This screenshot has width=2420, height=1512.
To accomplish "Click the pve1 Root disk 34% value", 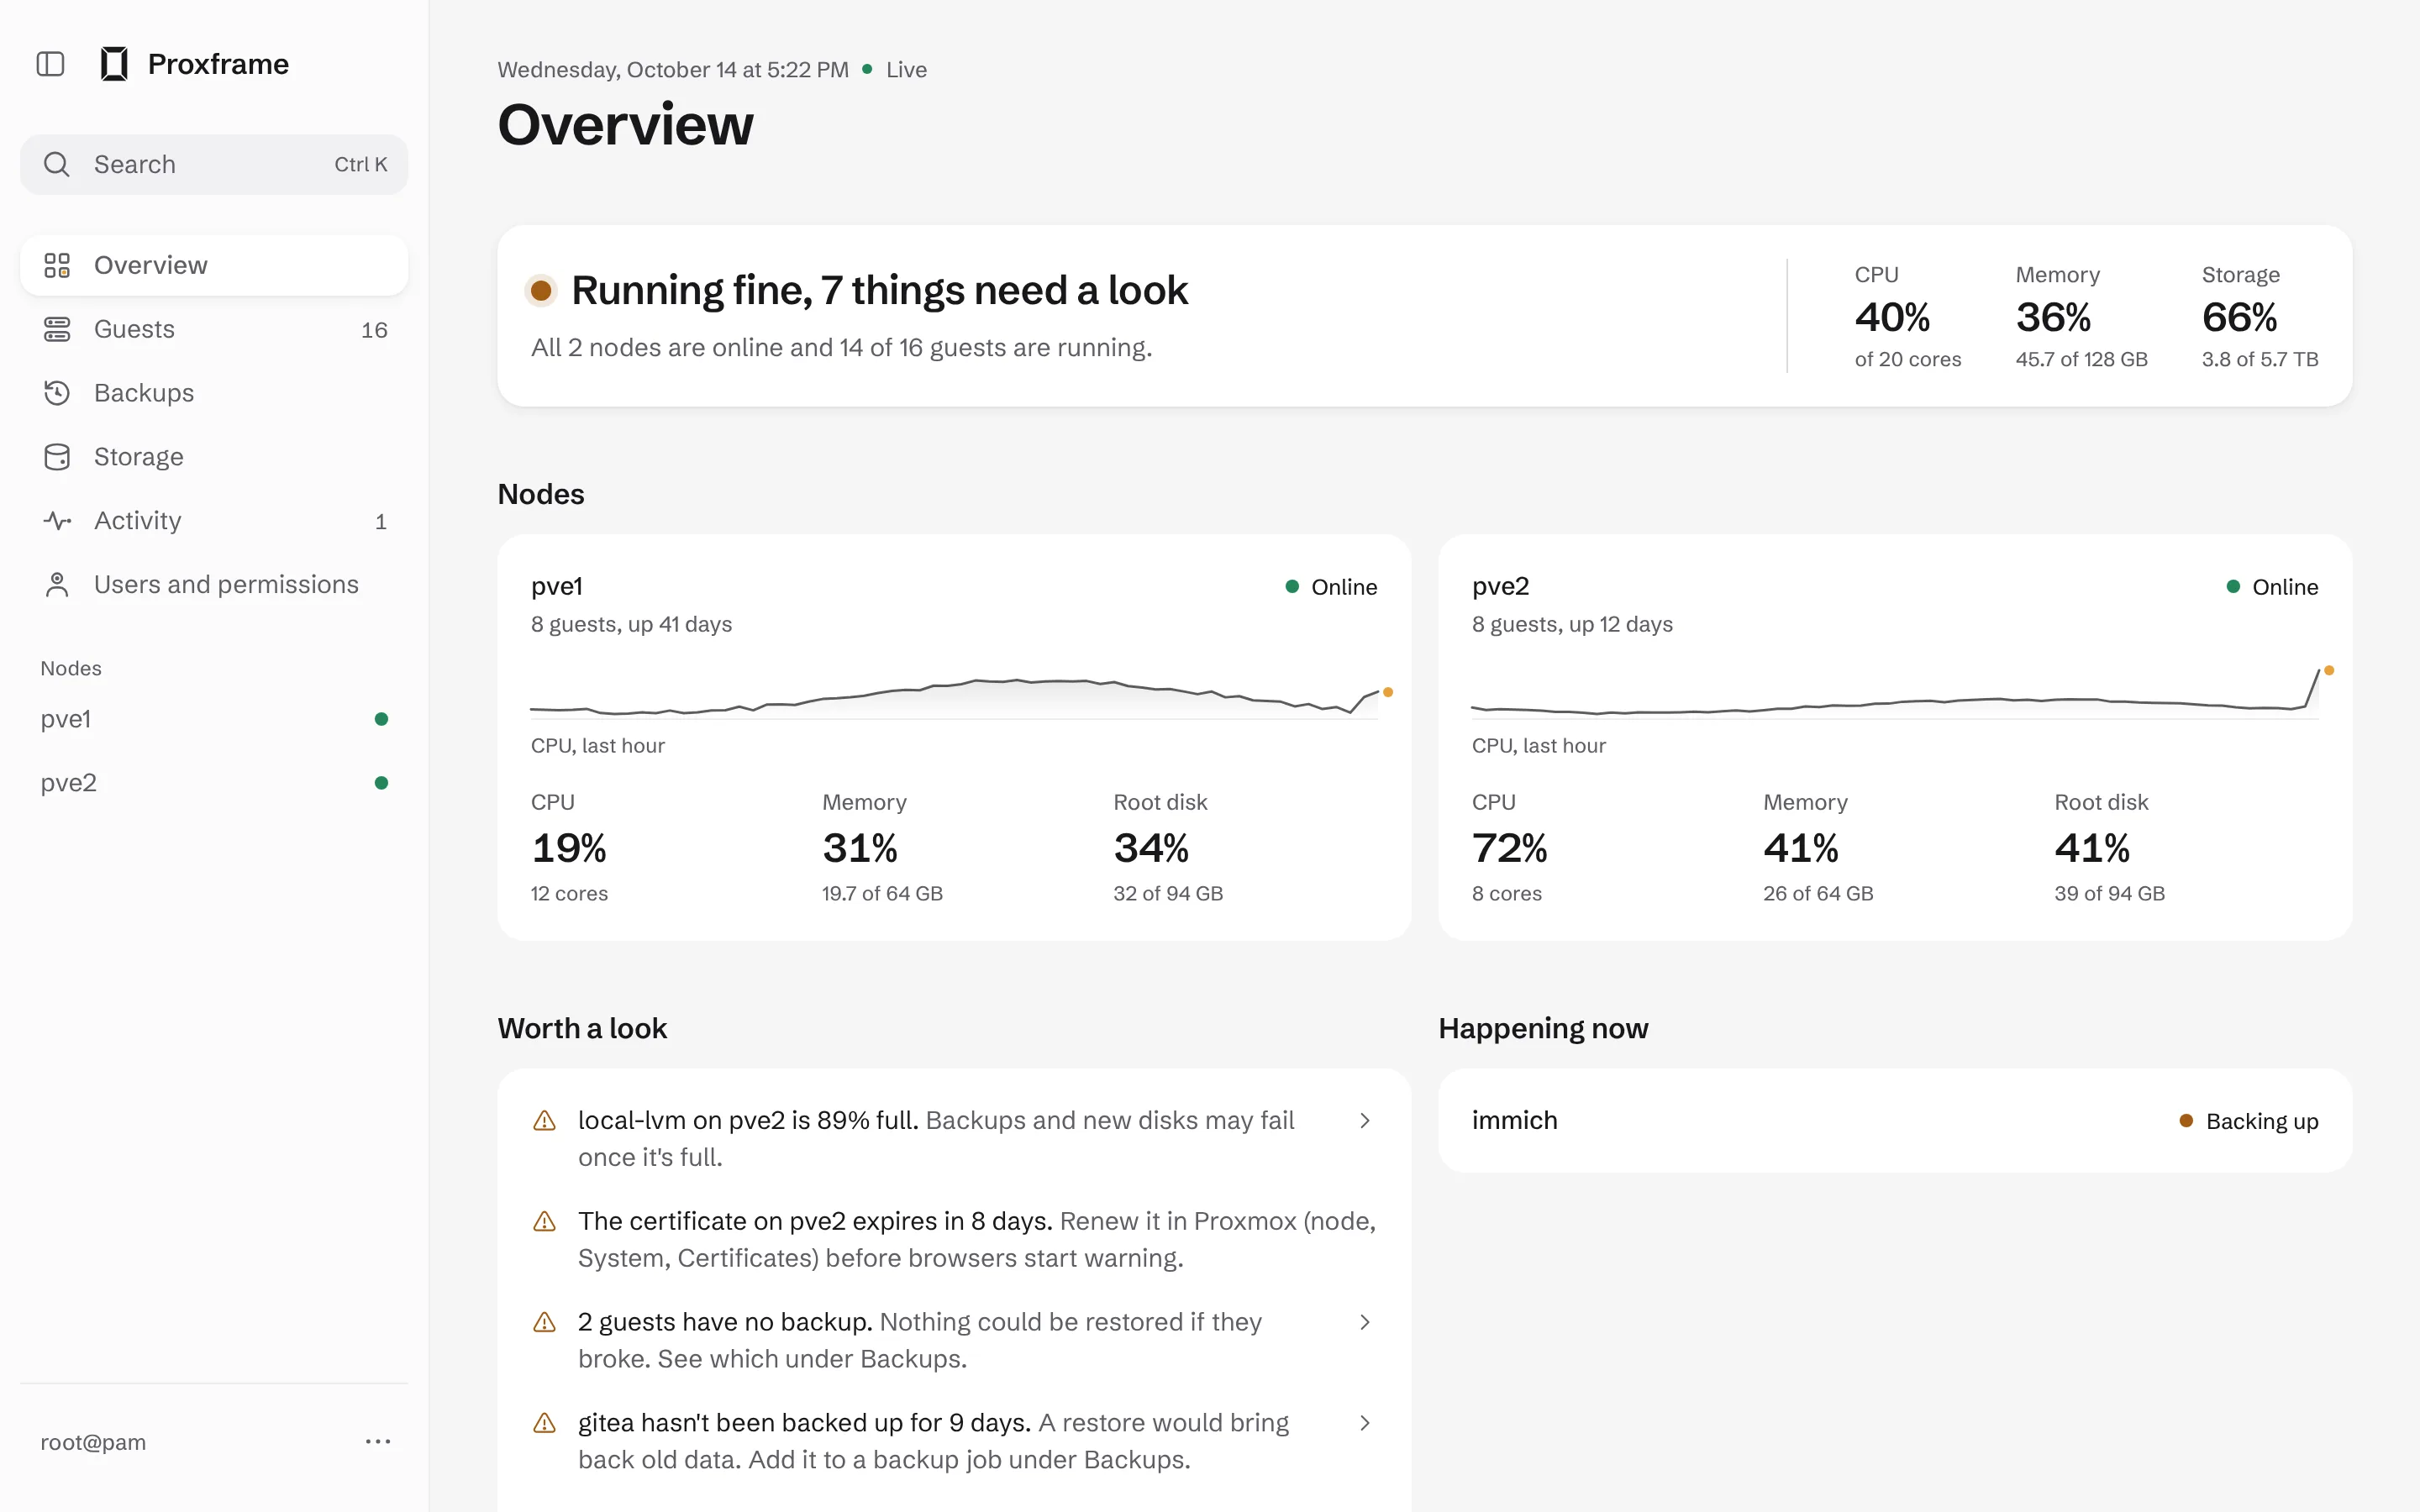I will (x=1151, y=848).
